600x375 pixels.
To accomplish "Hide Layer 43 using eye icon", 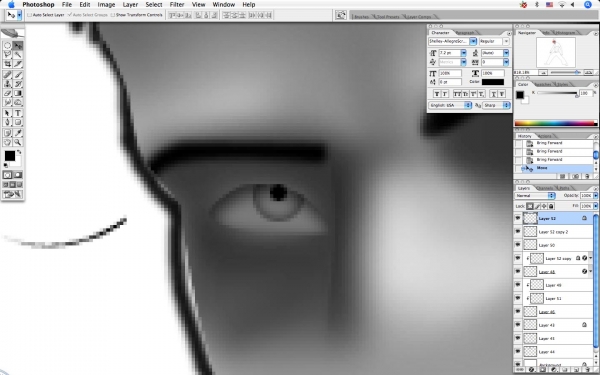I will tap(518, 325).
